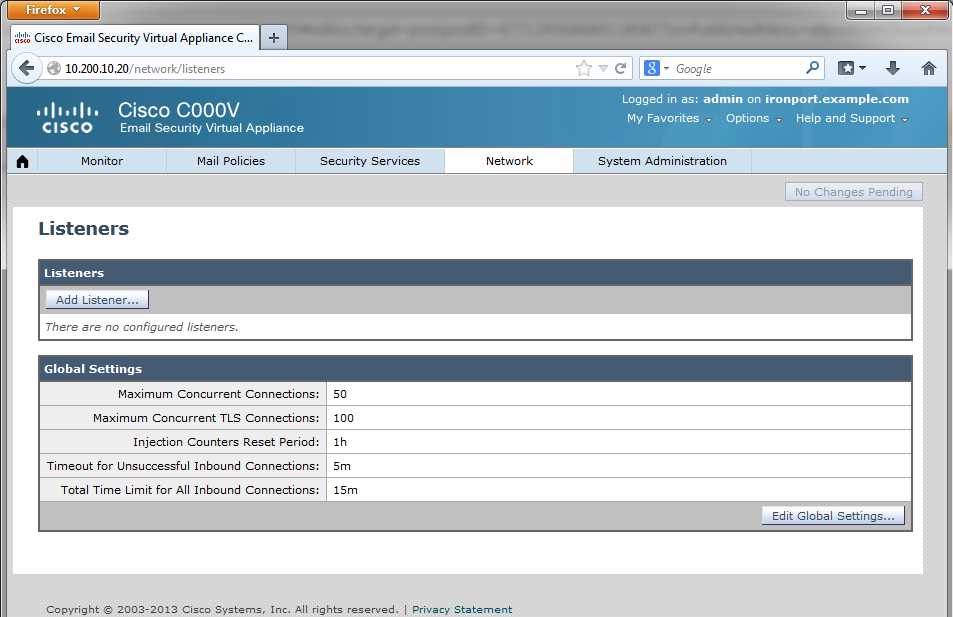Click the Add Listener button
Viewport: 953px width, 617px height.
coord(95,298)
